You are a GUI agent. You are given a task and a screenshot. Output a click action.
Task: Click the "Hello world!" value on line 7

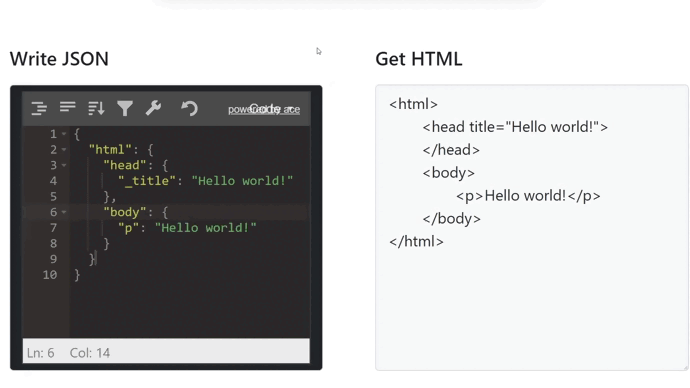tap(206, 228)
